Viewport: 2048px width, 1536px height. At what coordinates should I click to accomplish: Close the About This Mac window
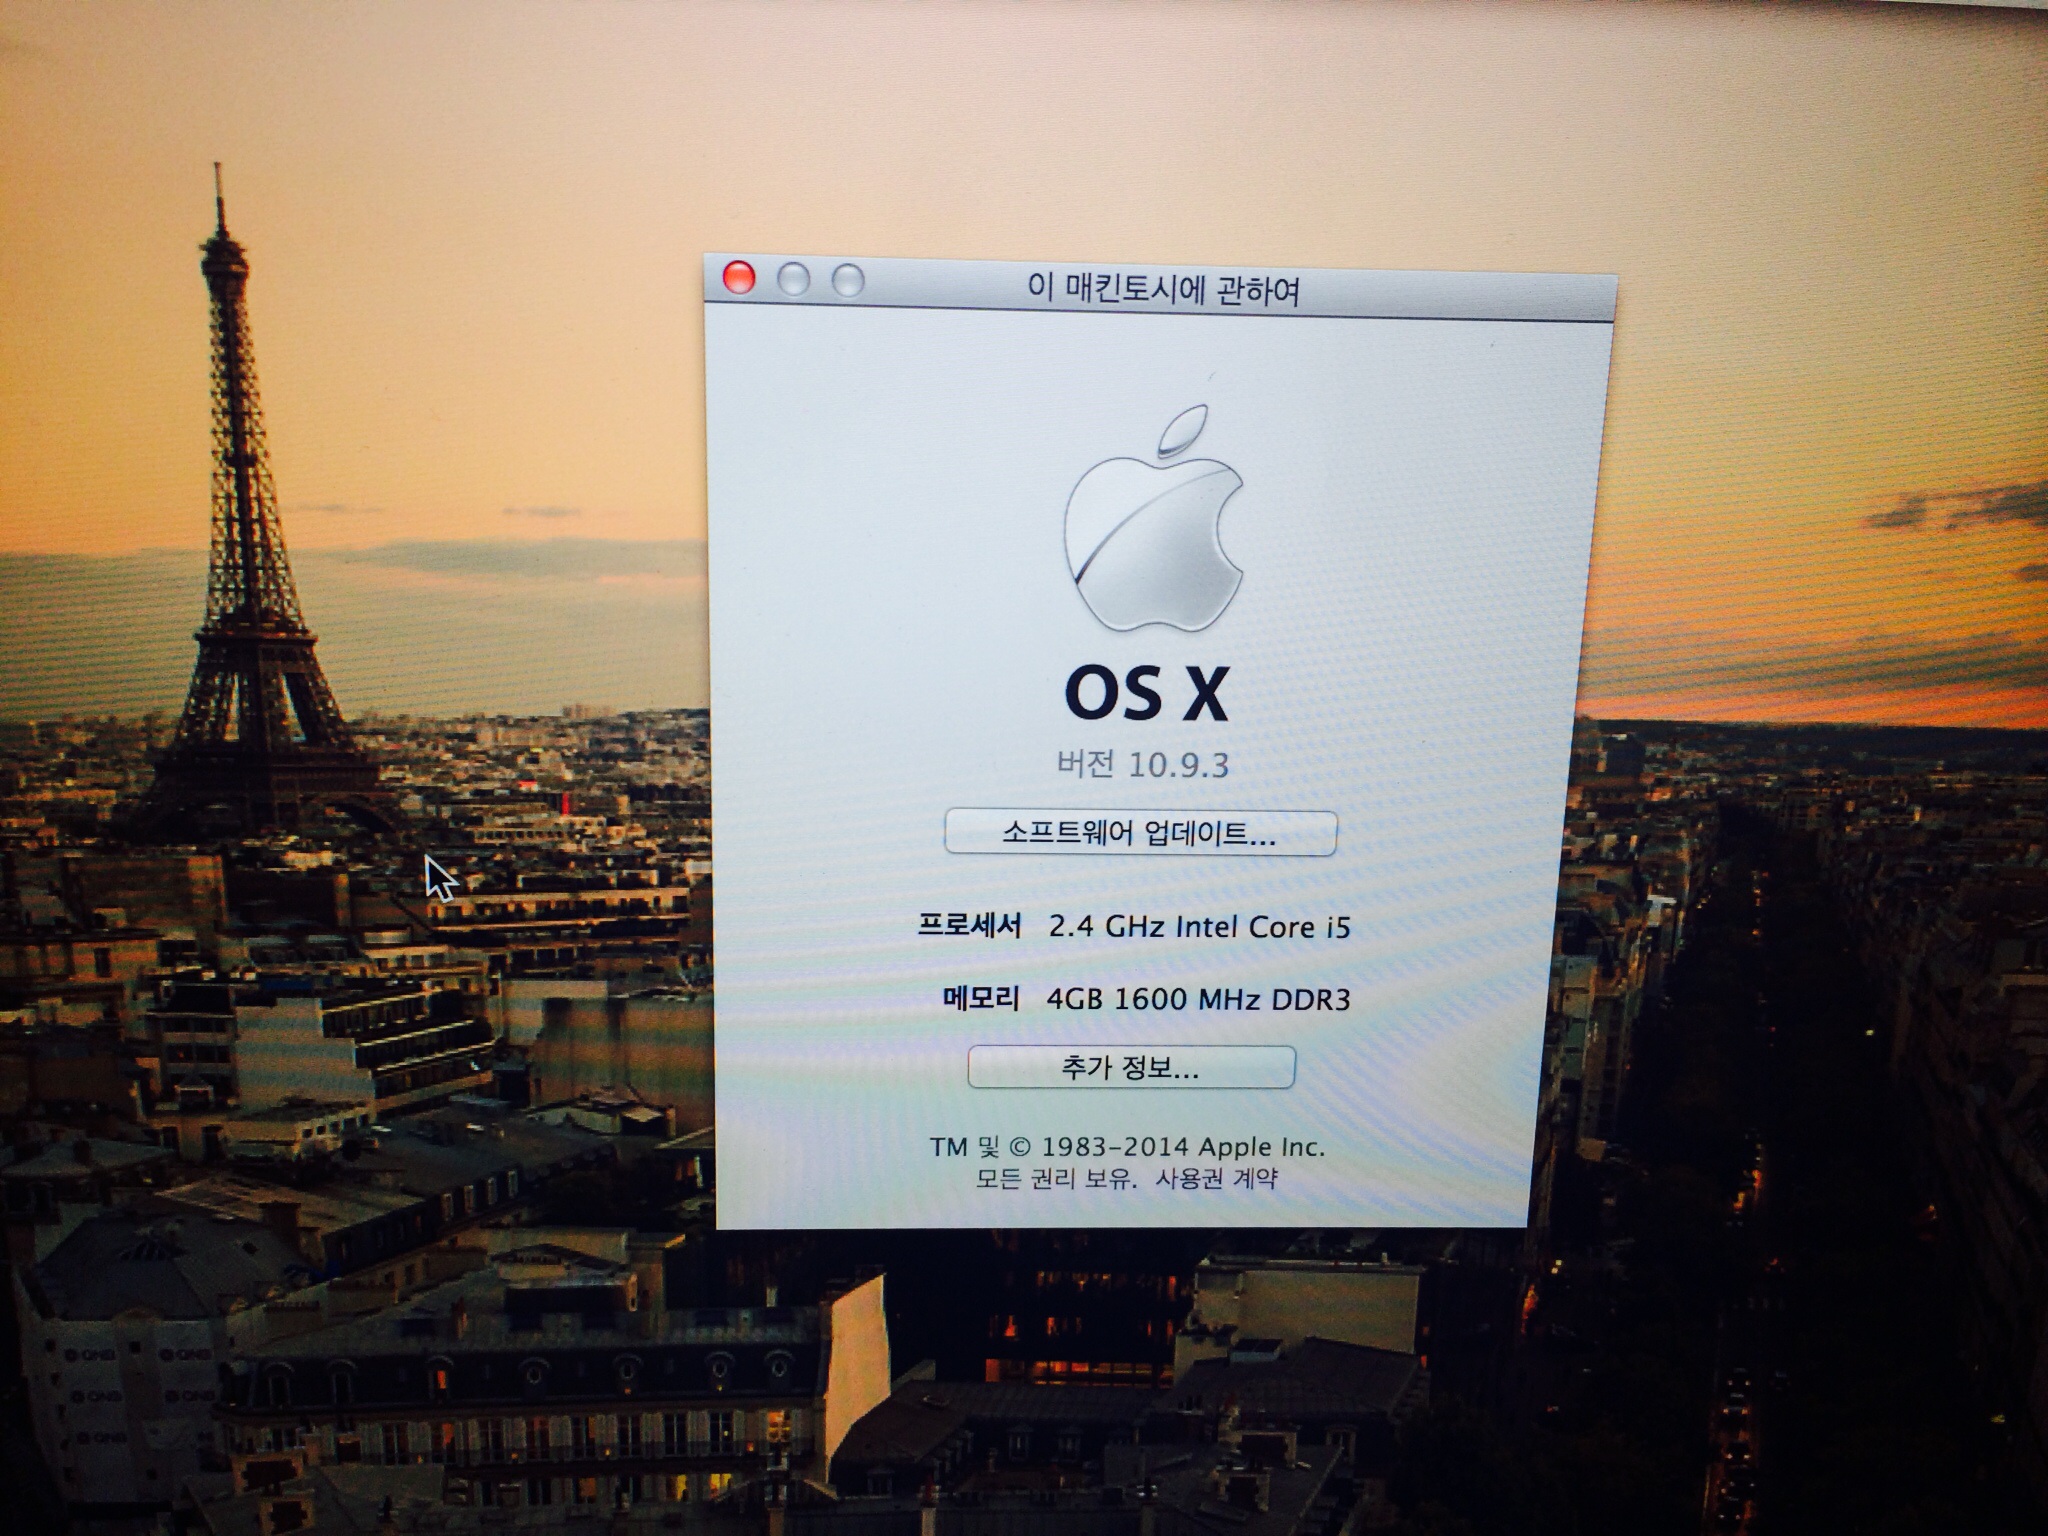[x=739, y=277]
